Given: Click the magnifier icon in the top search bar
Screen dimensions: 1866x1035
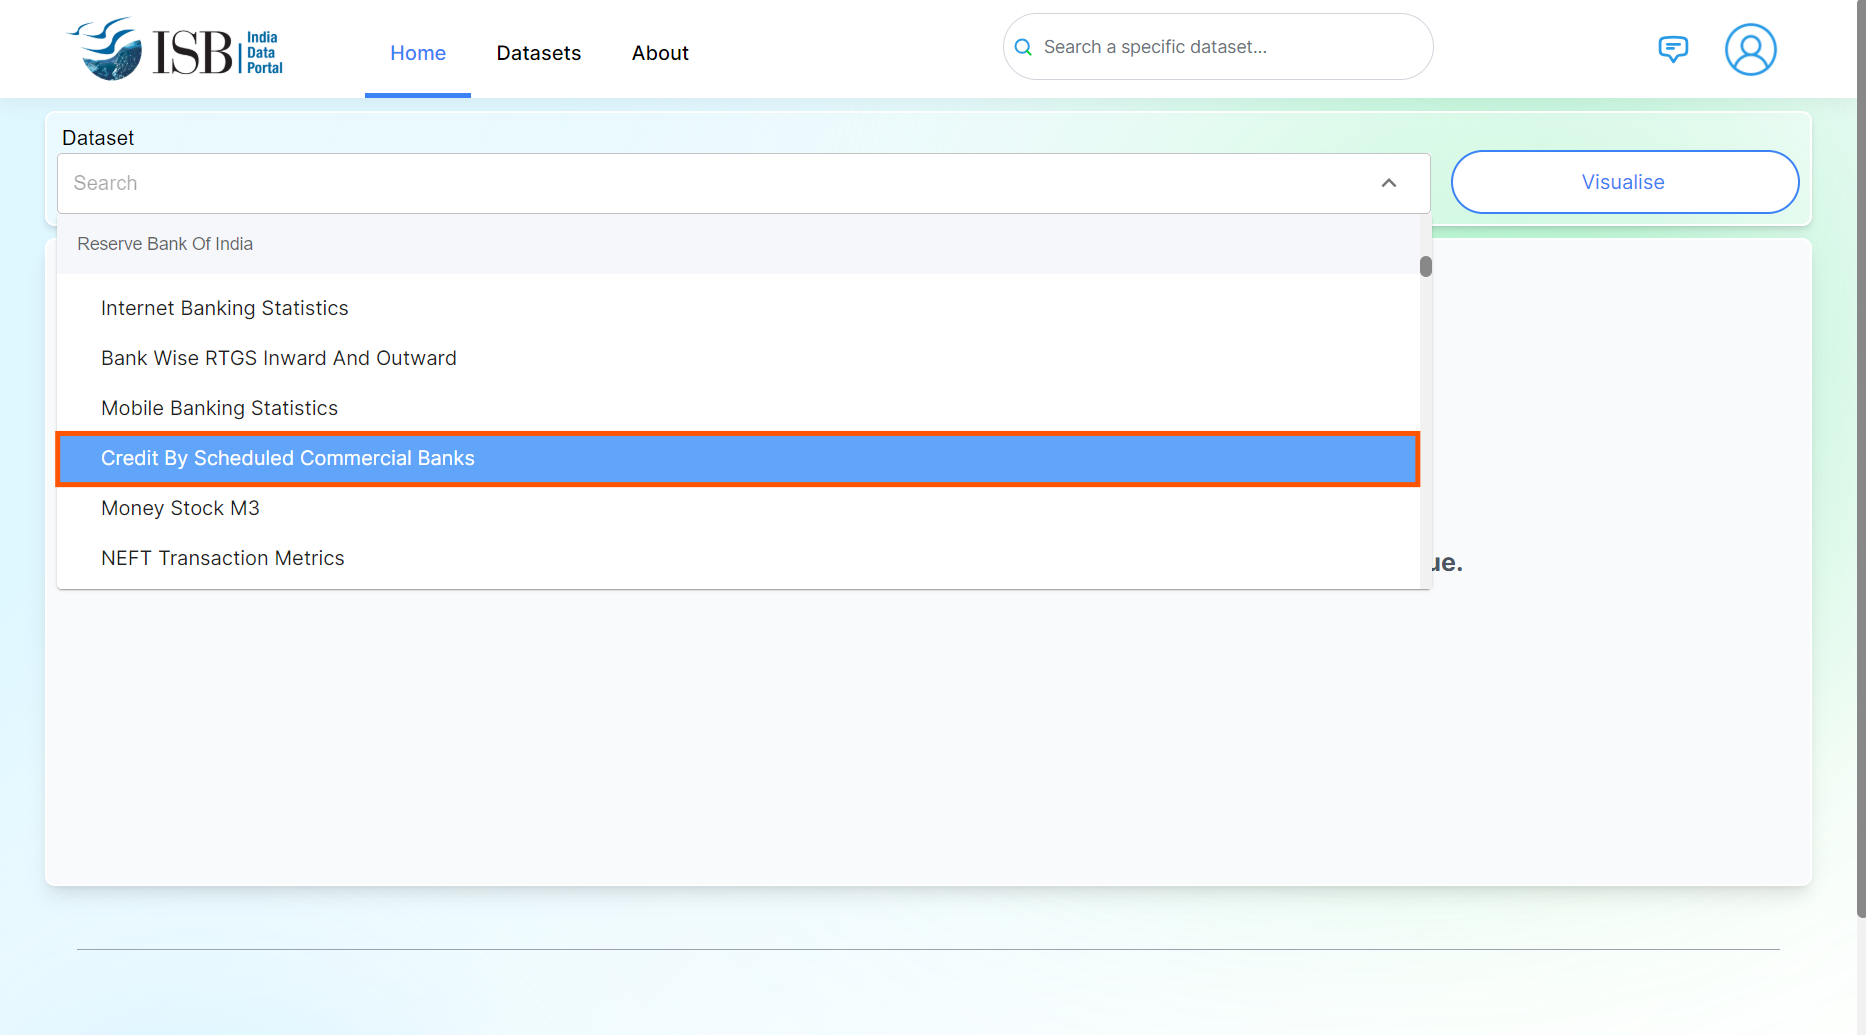Looking at the screenshot, I should coord(1023,47).
